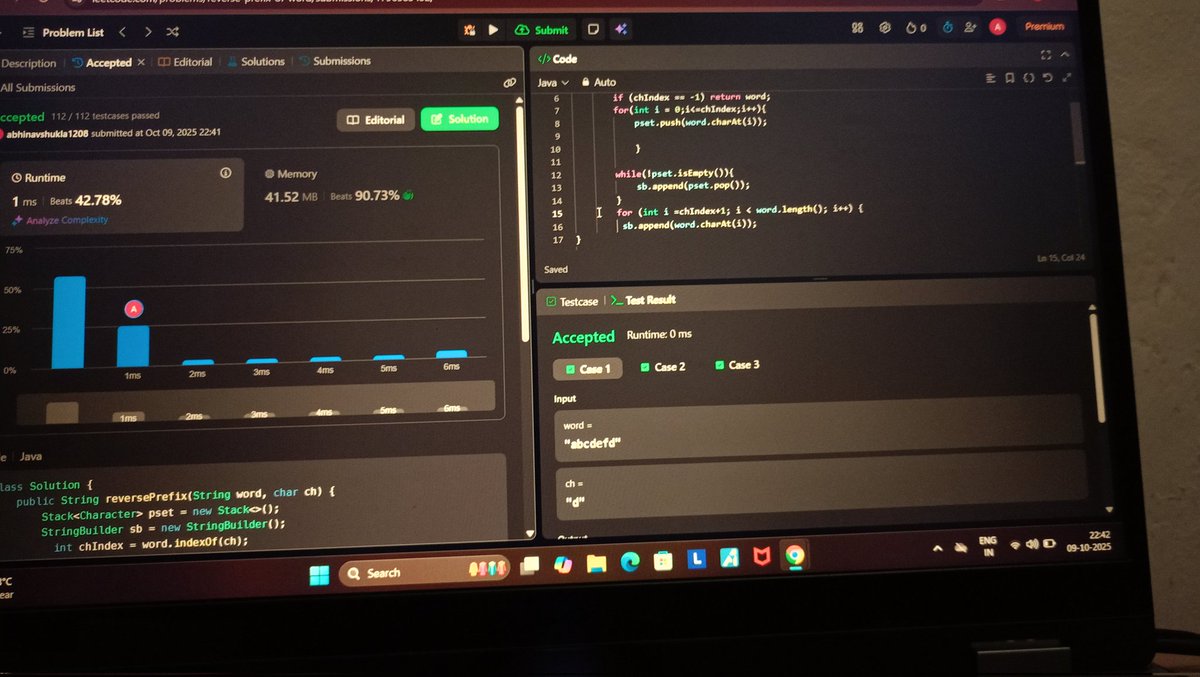Click the word input value "abcdefd"
Image resolution: width=1200 pixels, height=677 pixels.
click(x=593, y=443)
